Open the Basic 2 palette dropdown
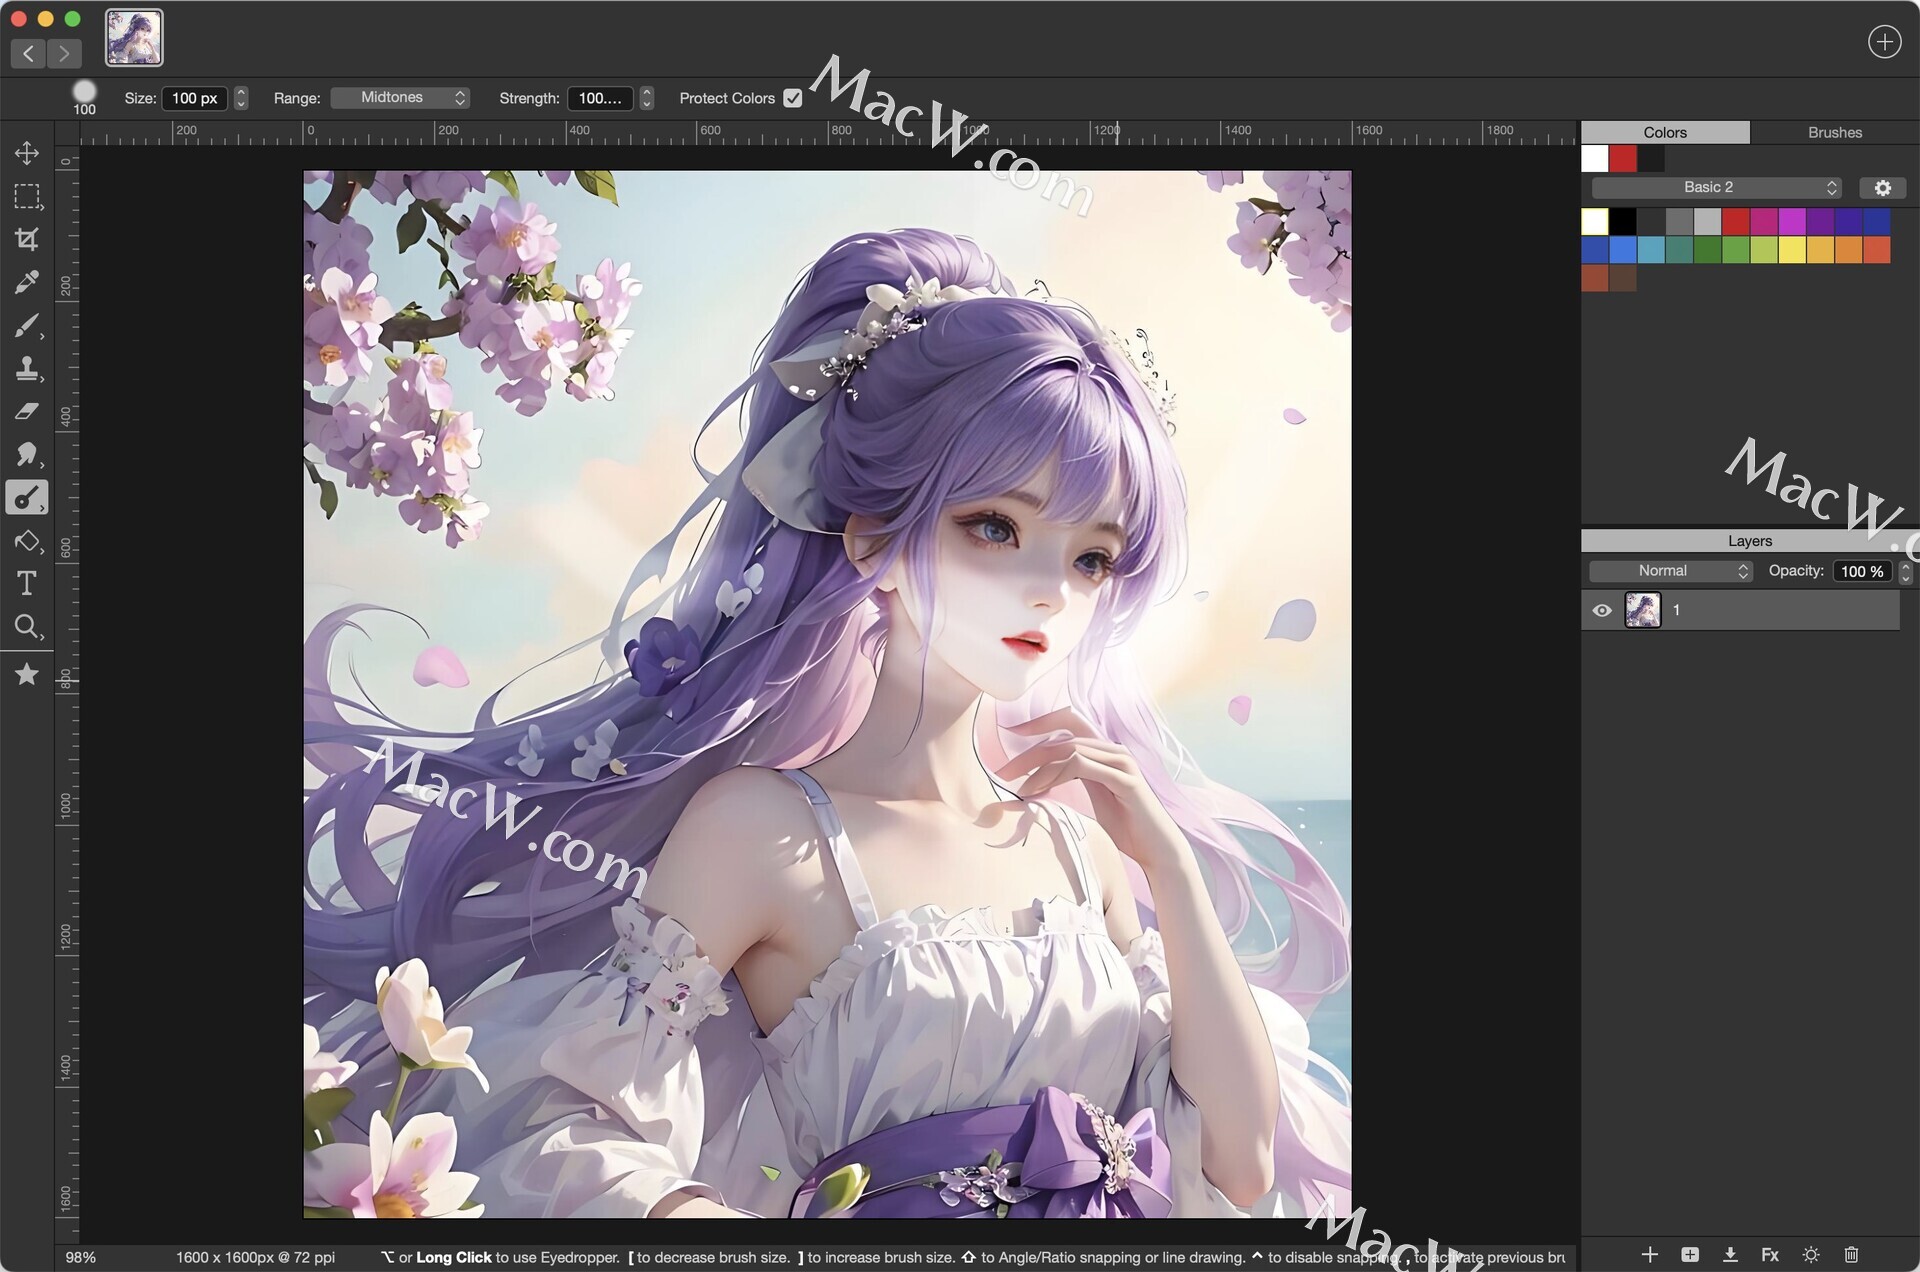 point(1716,188)
